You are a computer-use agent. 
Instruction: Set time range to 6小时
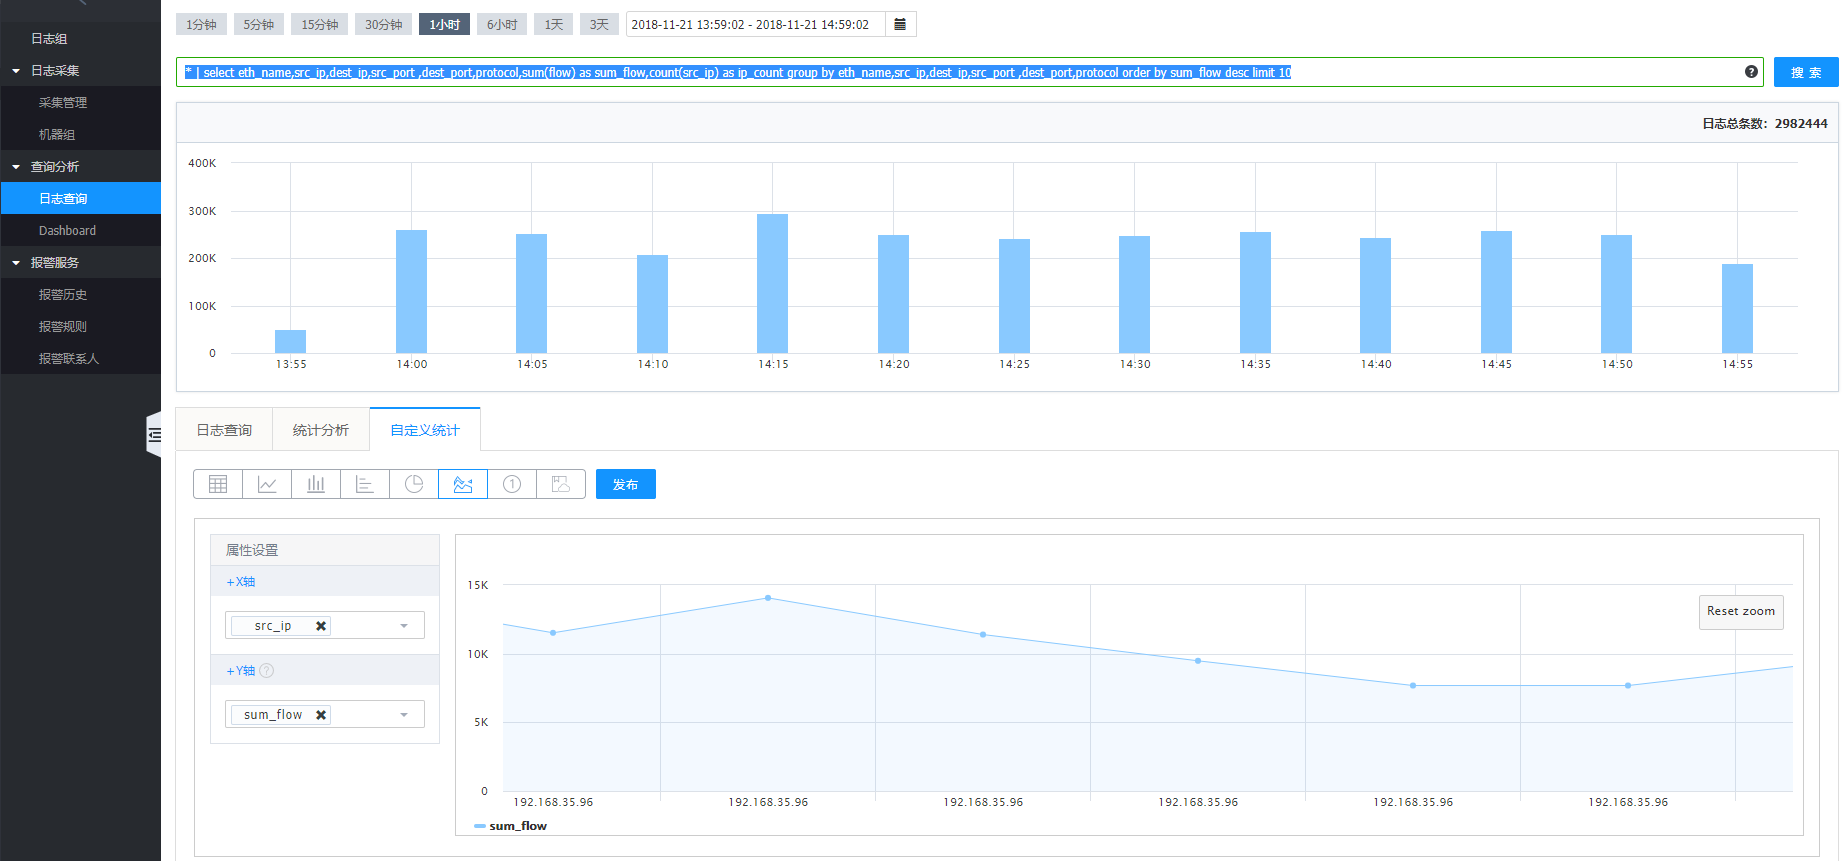[502, 24]
